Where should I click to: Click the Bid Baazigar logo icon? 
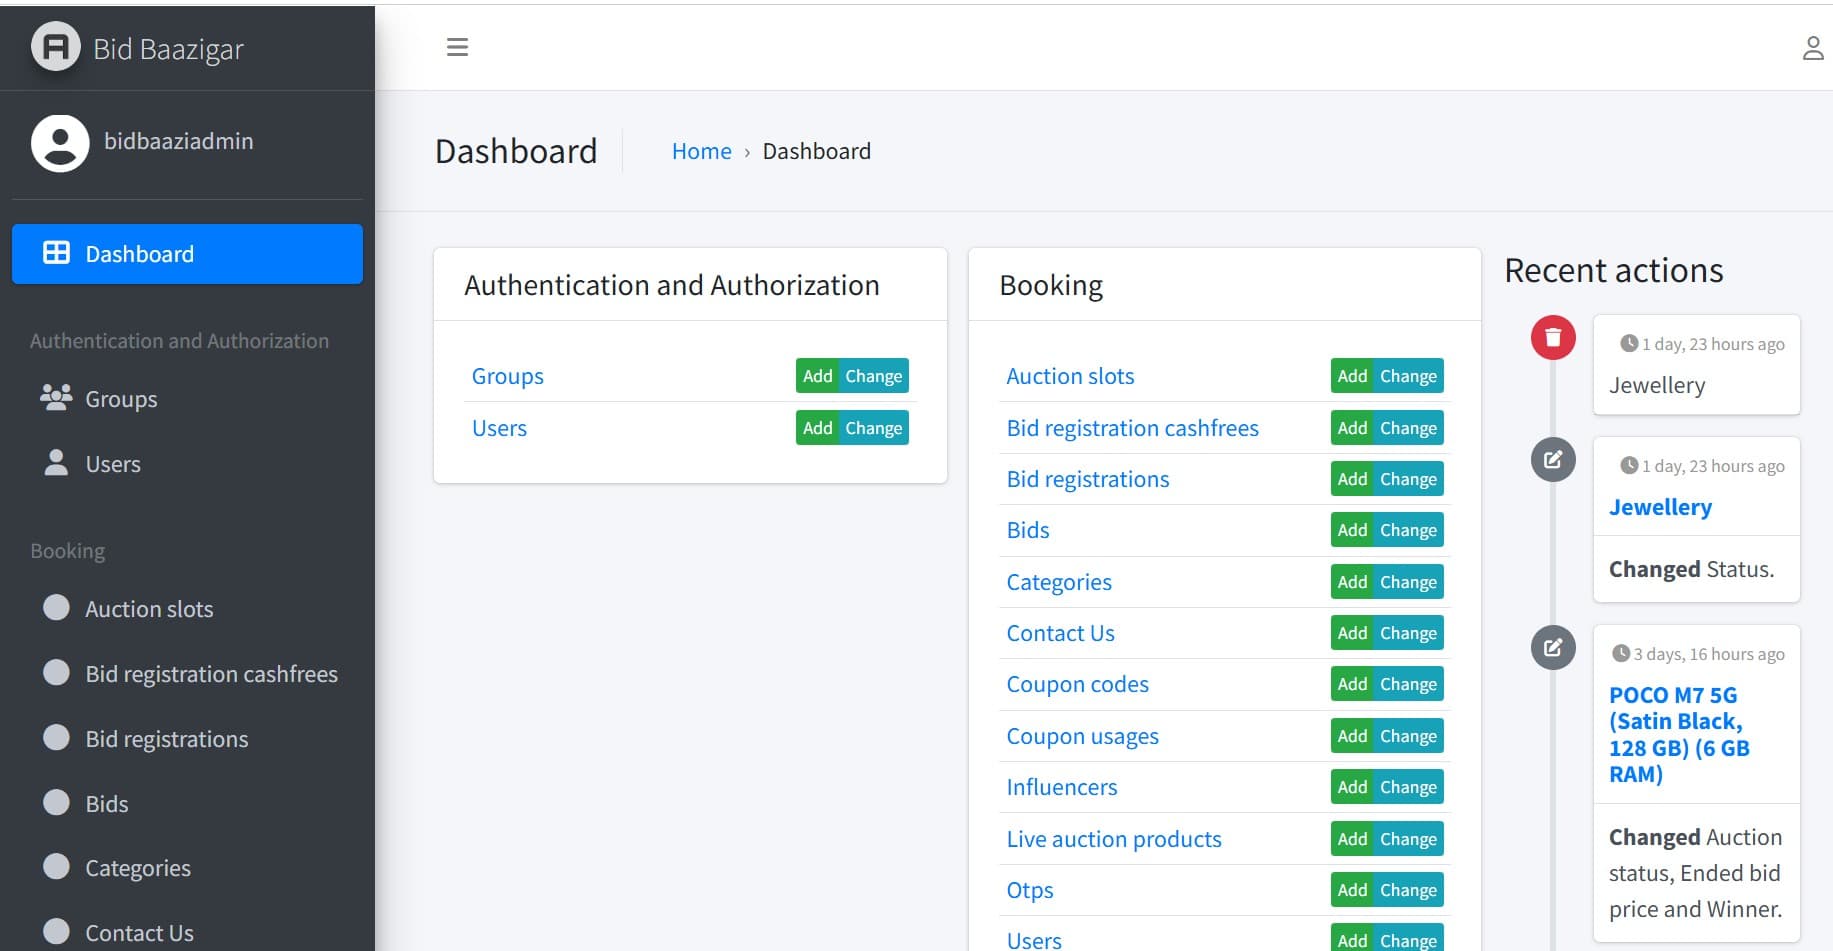coord(55,46)
